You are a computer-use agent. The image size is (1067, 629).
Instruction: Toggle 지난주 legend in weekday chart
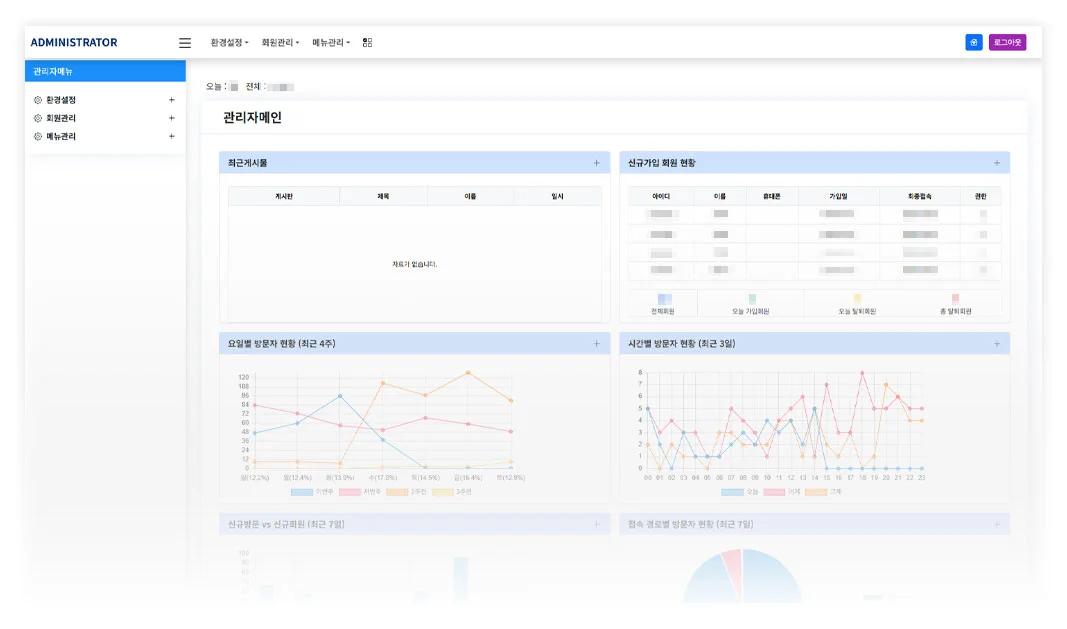(x=359, y=491)
